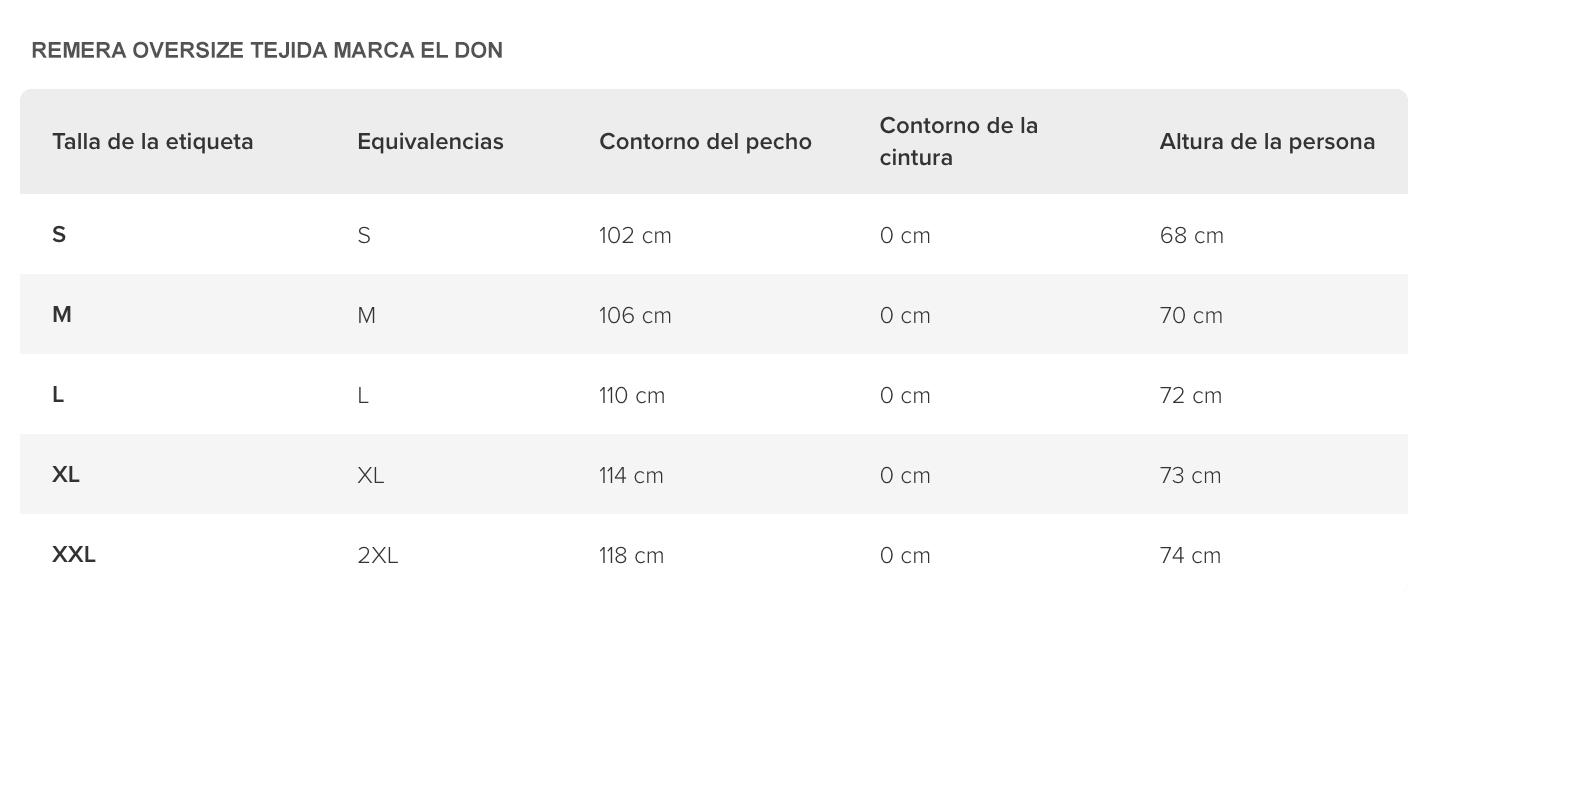Select the Talla de la etiqueta header
1572x800 pixels.
coord(153,142)
